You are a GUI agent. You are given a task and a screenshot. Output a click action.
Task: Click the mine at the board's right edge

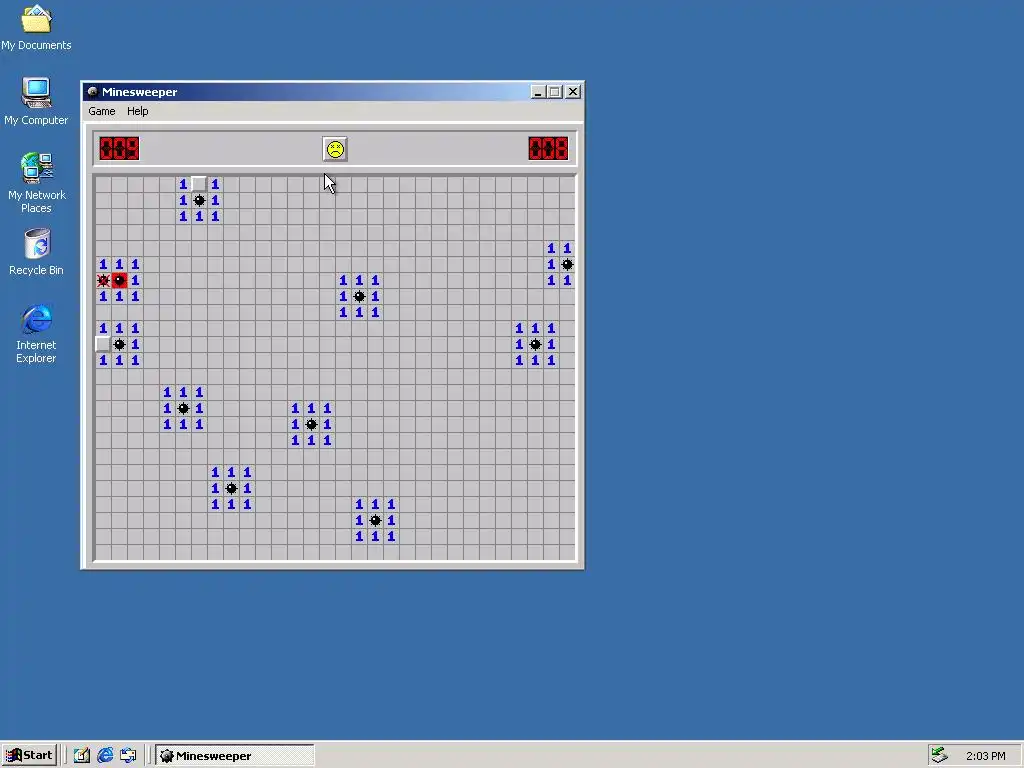(x=567, y=264)
